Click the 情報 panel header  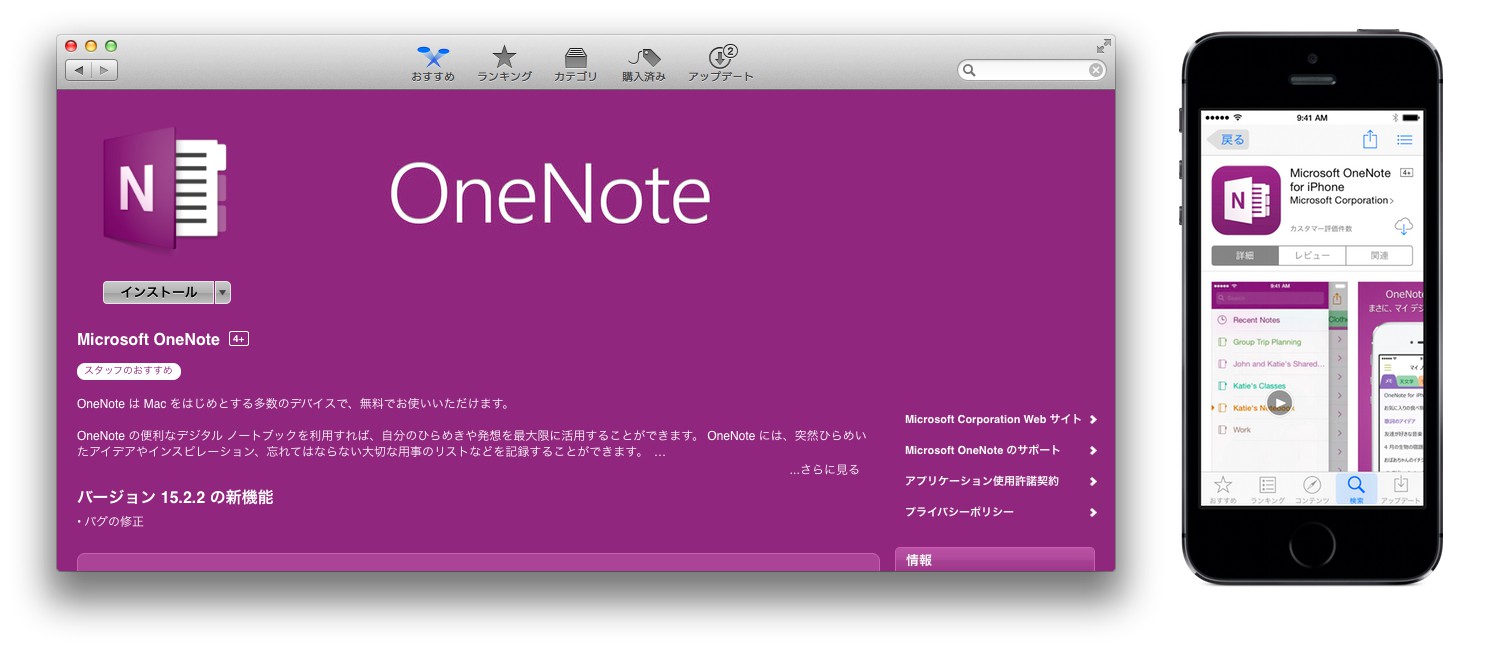coord(995,559)
